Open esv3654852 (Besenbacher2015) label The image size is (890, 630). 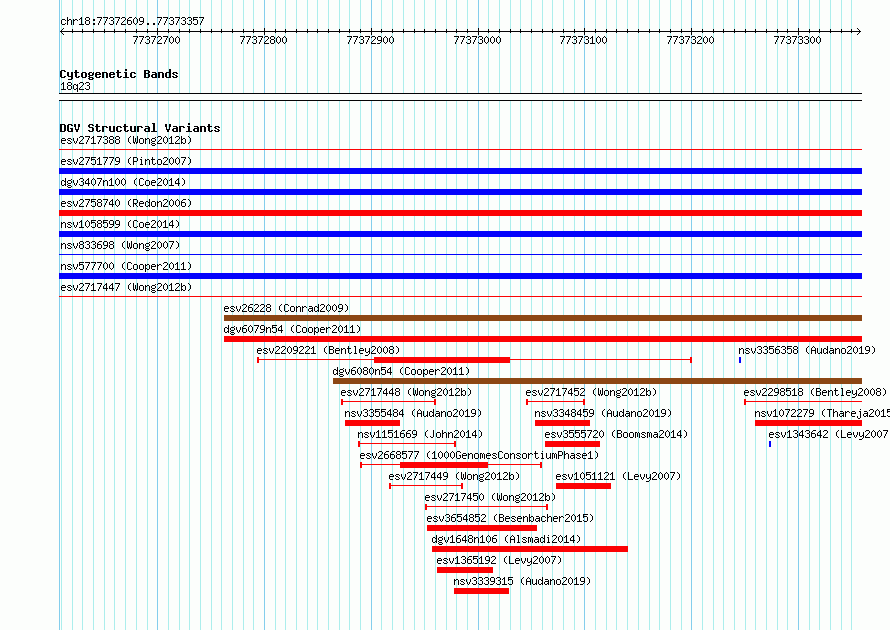[x=510, y=518]
